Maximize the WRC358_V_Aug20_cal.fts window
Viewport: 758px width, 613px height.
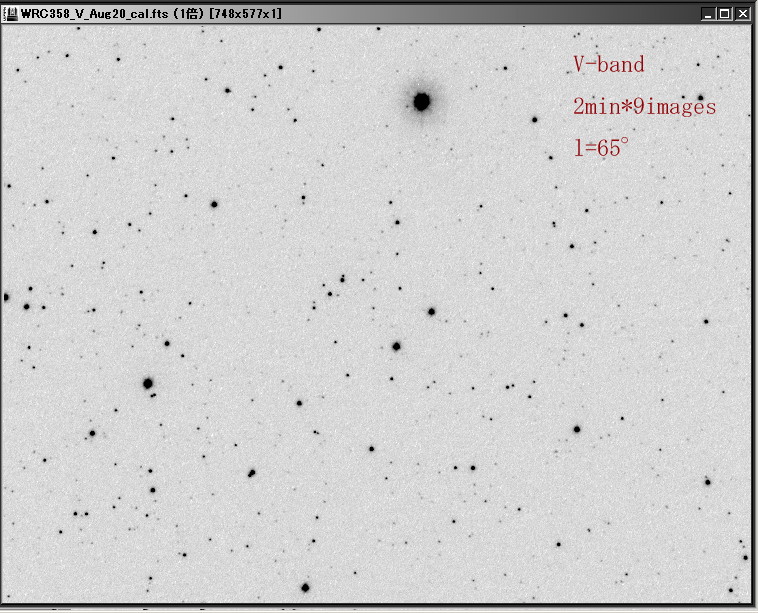click(724, 15)
